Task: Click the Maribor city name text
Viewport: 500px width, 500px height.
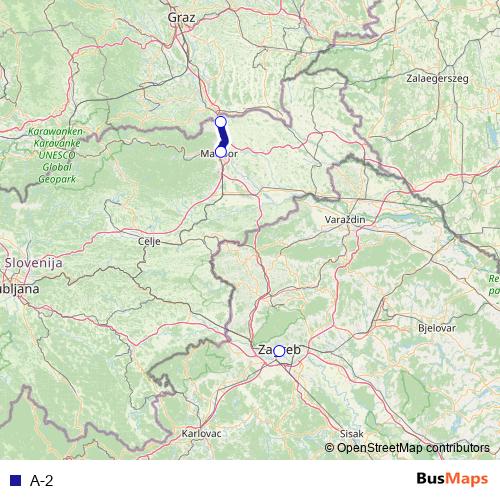Action: pos(219,153)
